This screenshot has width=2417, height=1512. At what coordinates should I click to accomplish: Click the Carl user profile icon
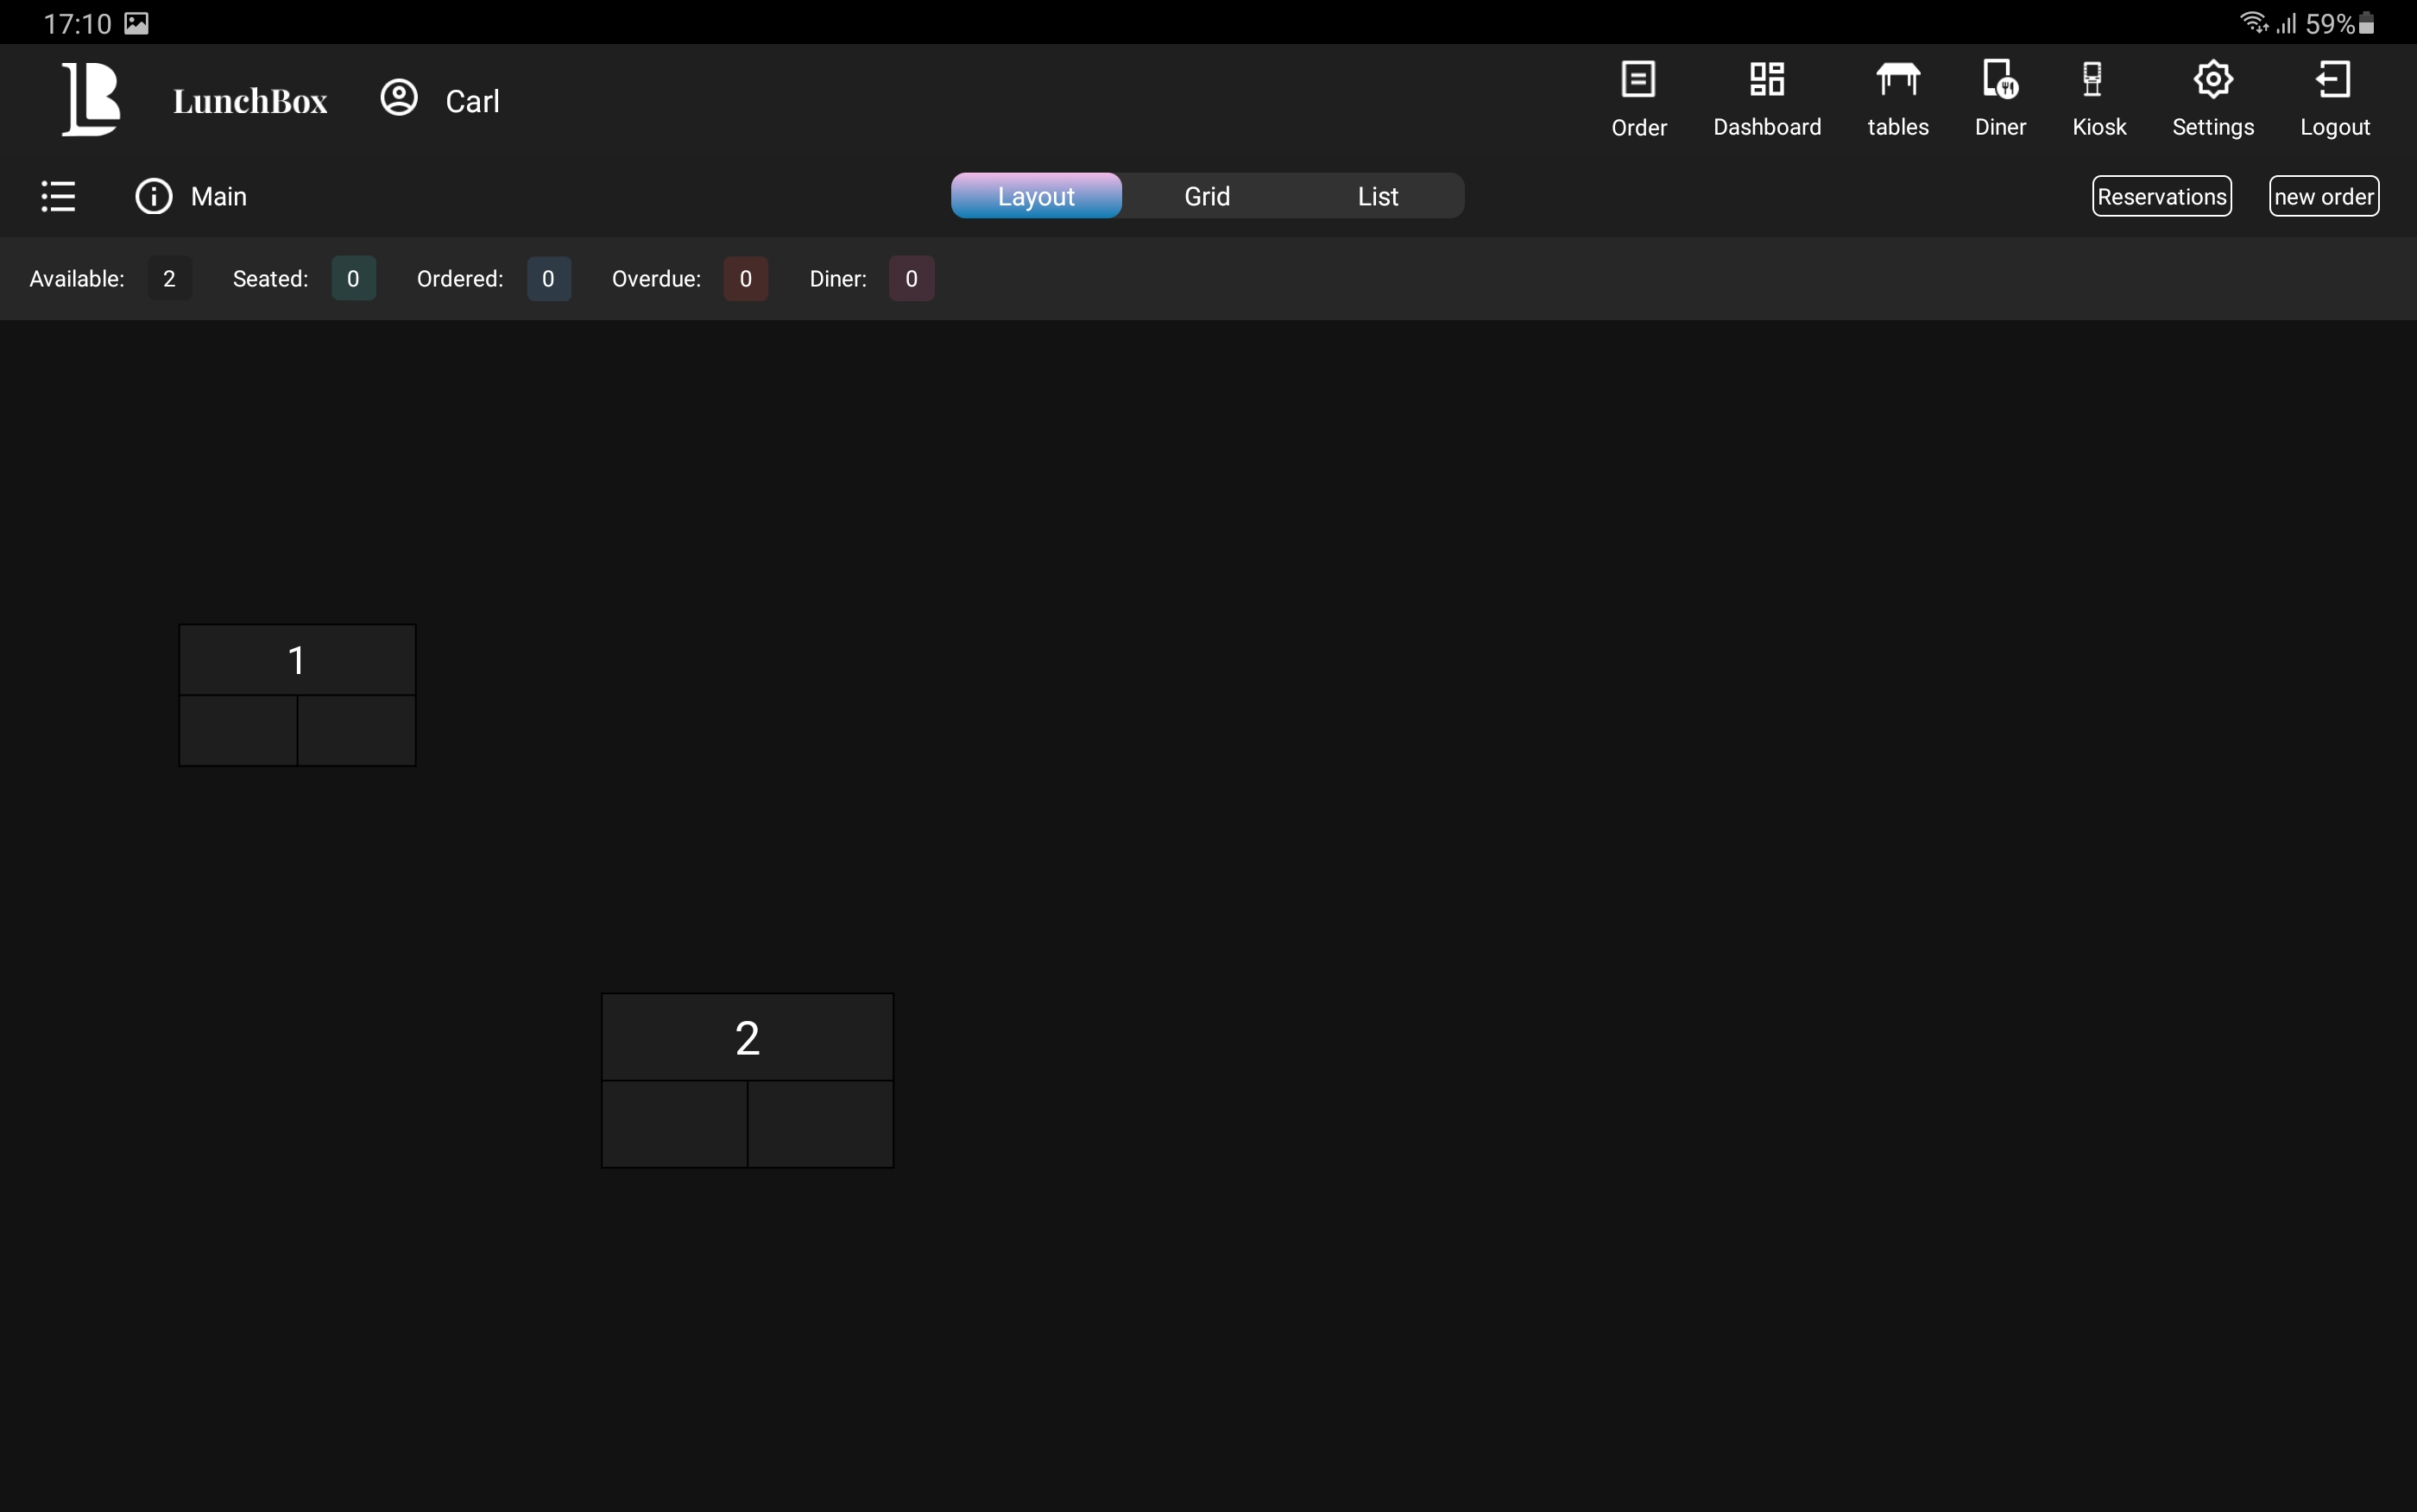[399, 98]
